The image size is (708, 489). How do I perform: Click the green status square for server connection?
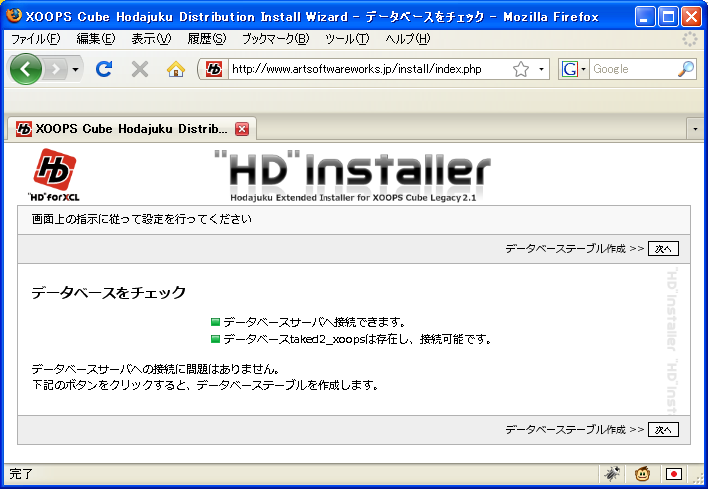click(215, 322)
